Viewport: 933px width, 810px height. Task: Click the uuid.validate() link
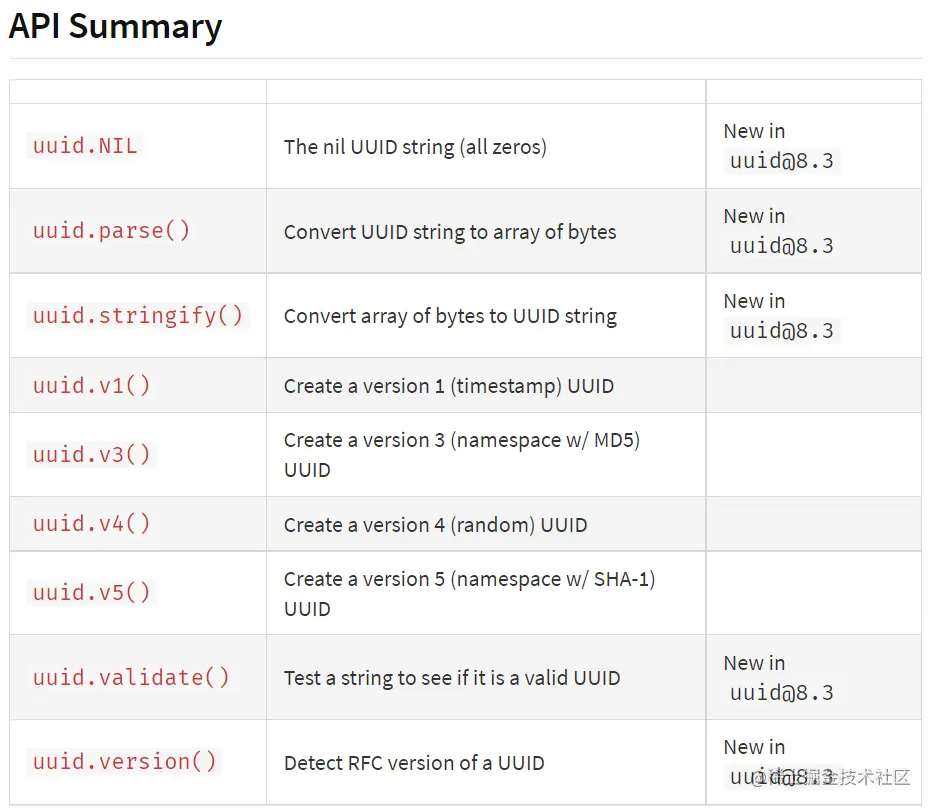point(131,677)
